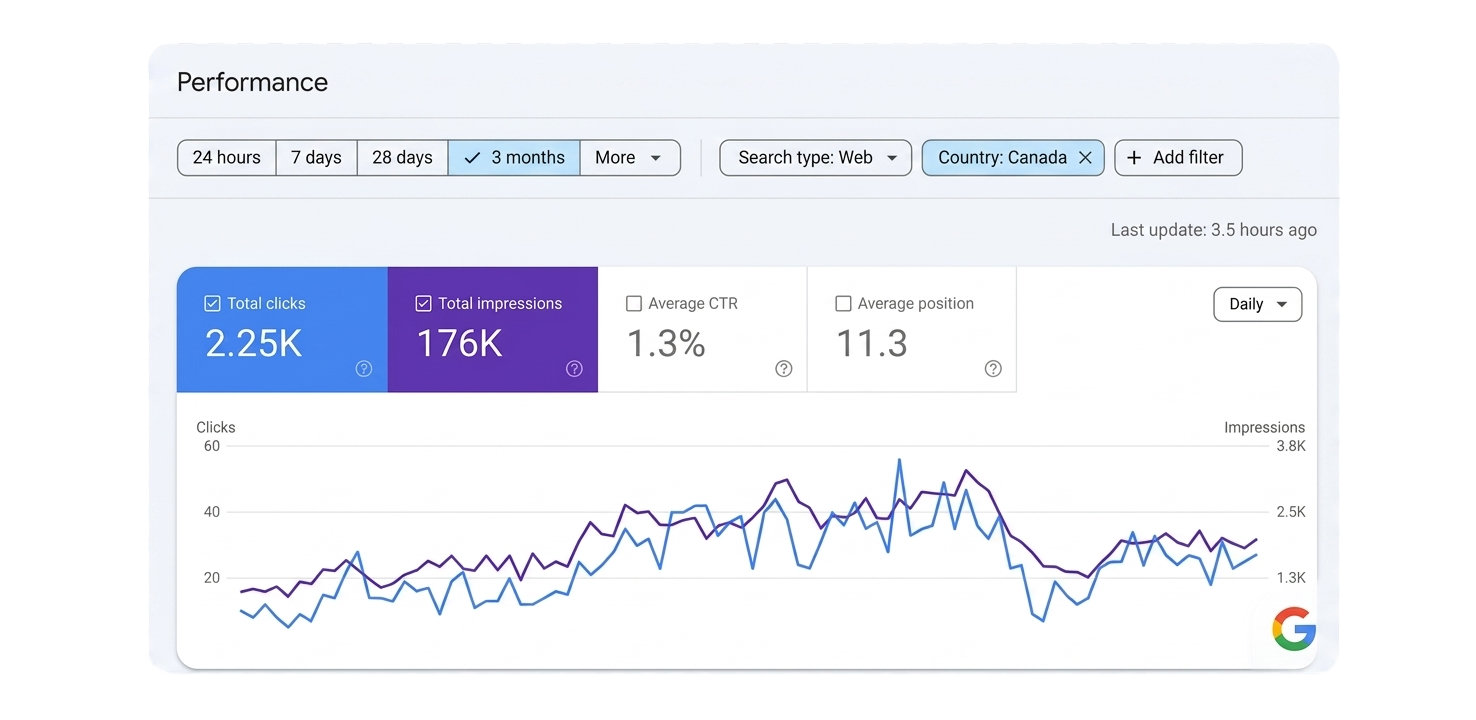Remove the Country: Canada filter with X

[x=1085, y=158]
